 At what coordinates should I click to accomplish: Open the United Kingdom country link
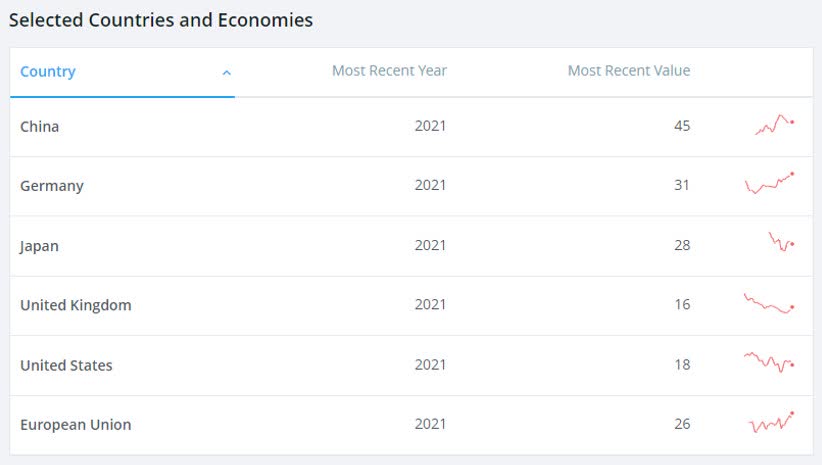(x=75, y=305)
